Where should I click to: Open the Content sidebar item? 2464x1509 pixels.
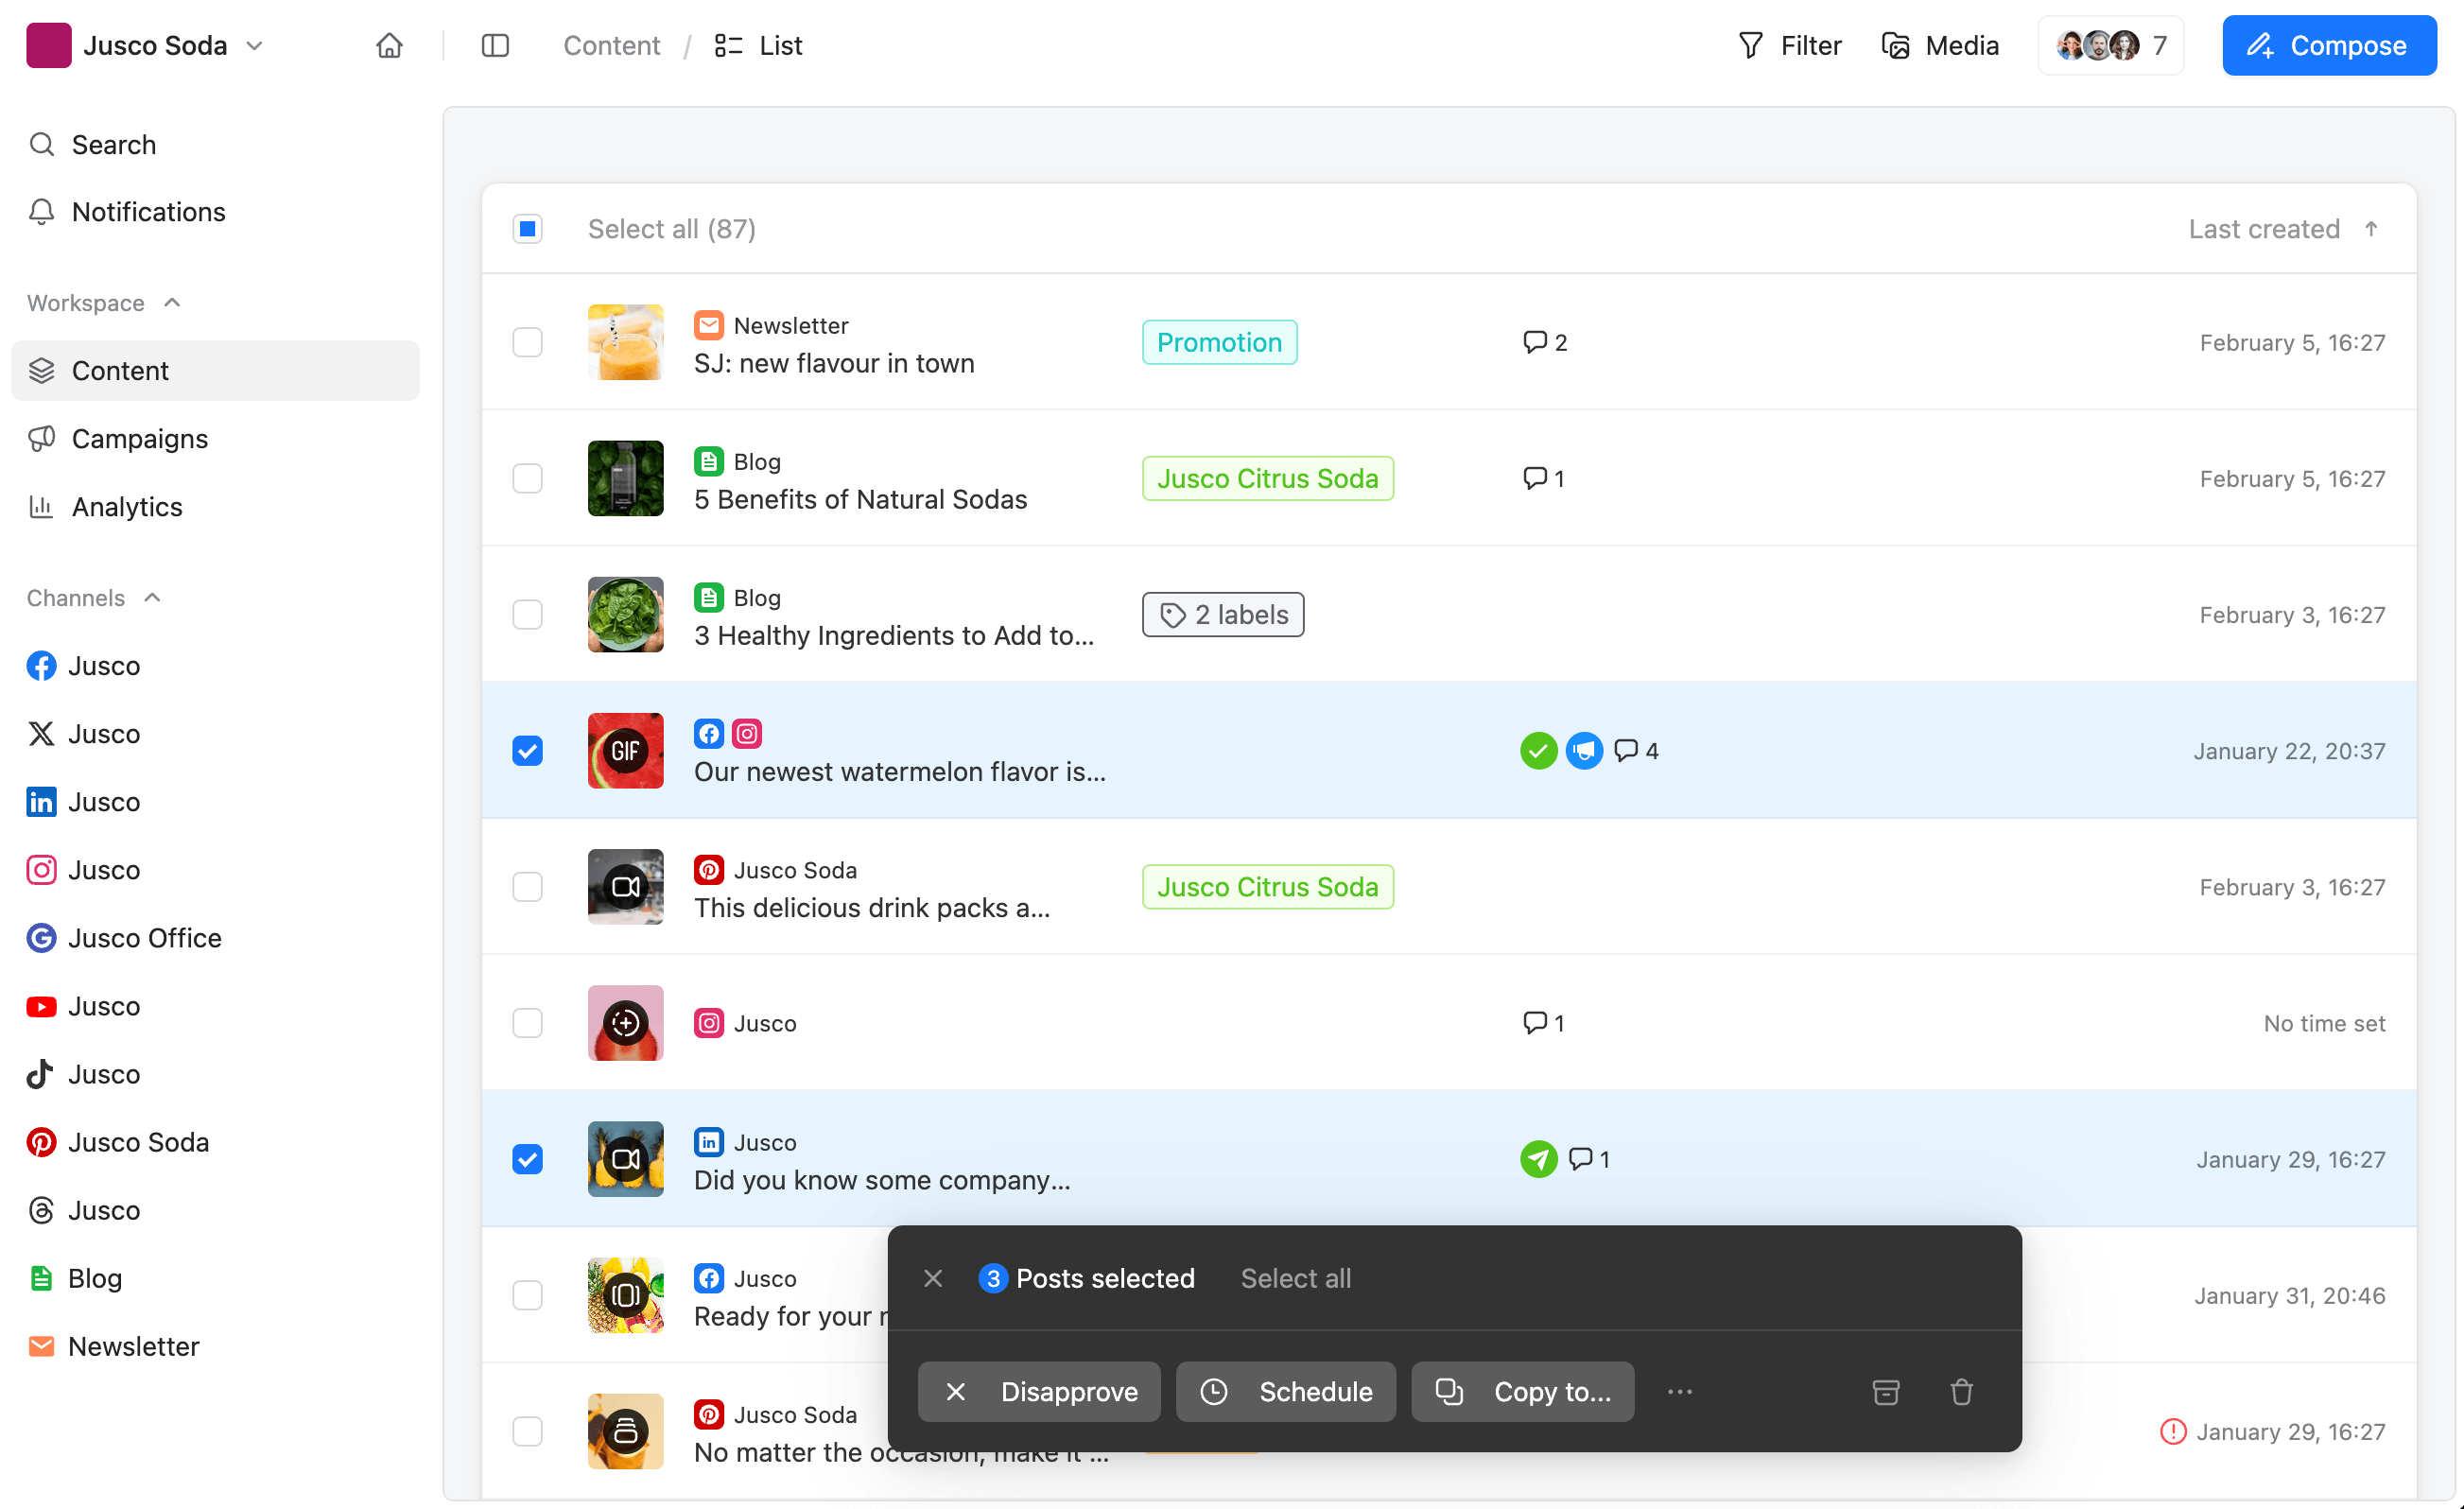coord(215,371)
